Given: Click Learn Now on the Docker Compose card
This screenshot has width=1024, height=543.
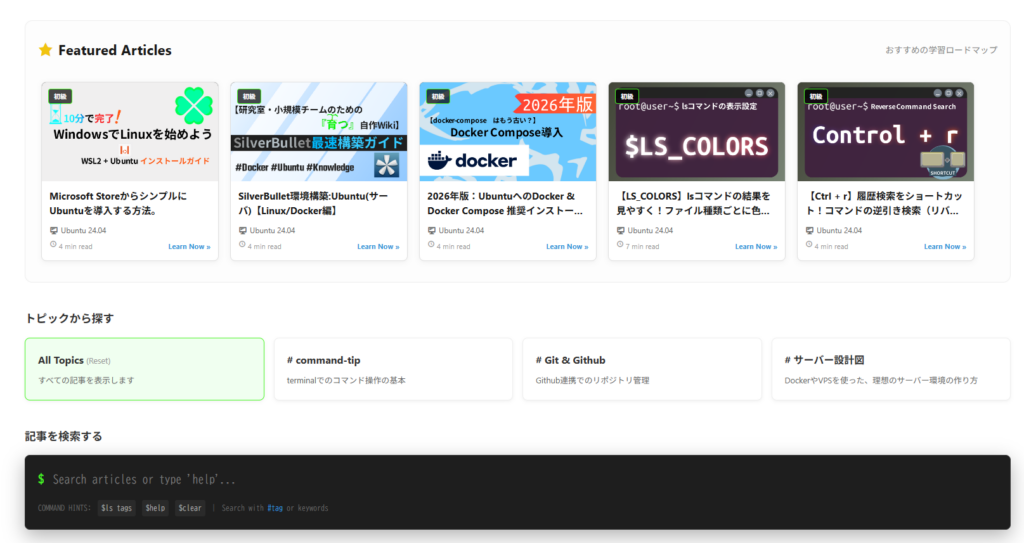Looking at the screenshot, I should click(x=567, y=246).
